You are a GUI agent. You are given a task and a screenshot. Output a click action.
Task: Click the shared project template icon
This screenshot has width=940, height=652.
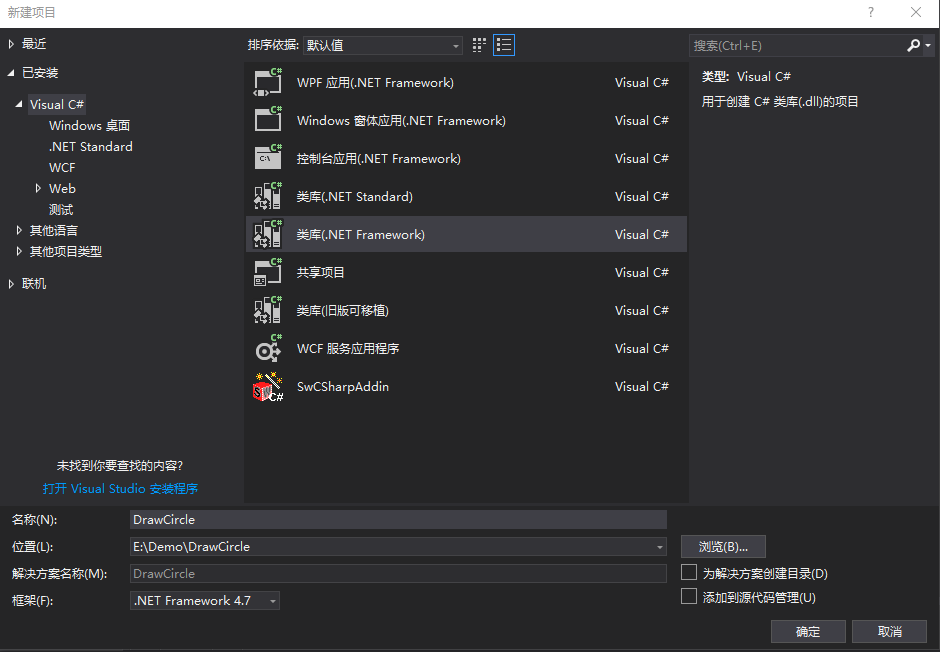(x=267, y=273)
